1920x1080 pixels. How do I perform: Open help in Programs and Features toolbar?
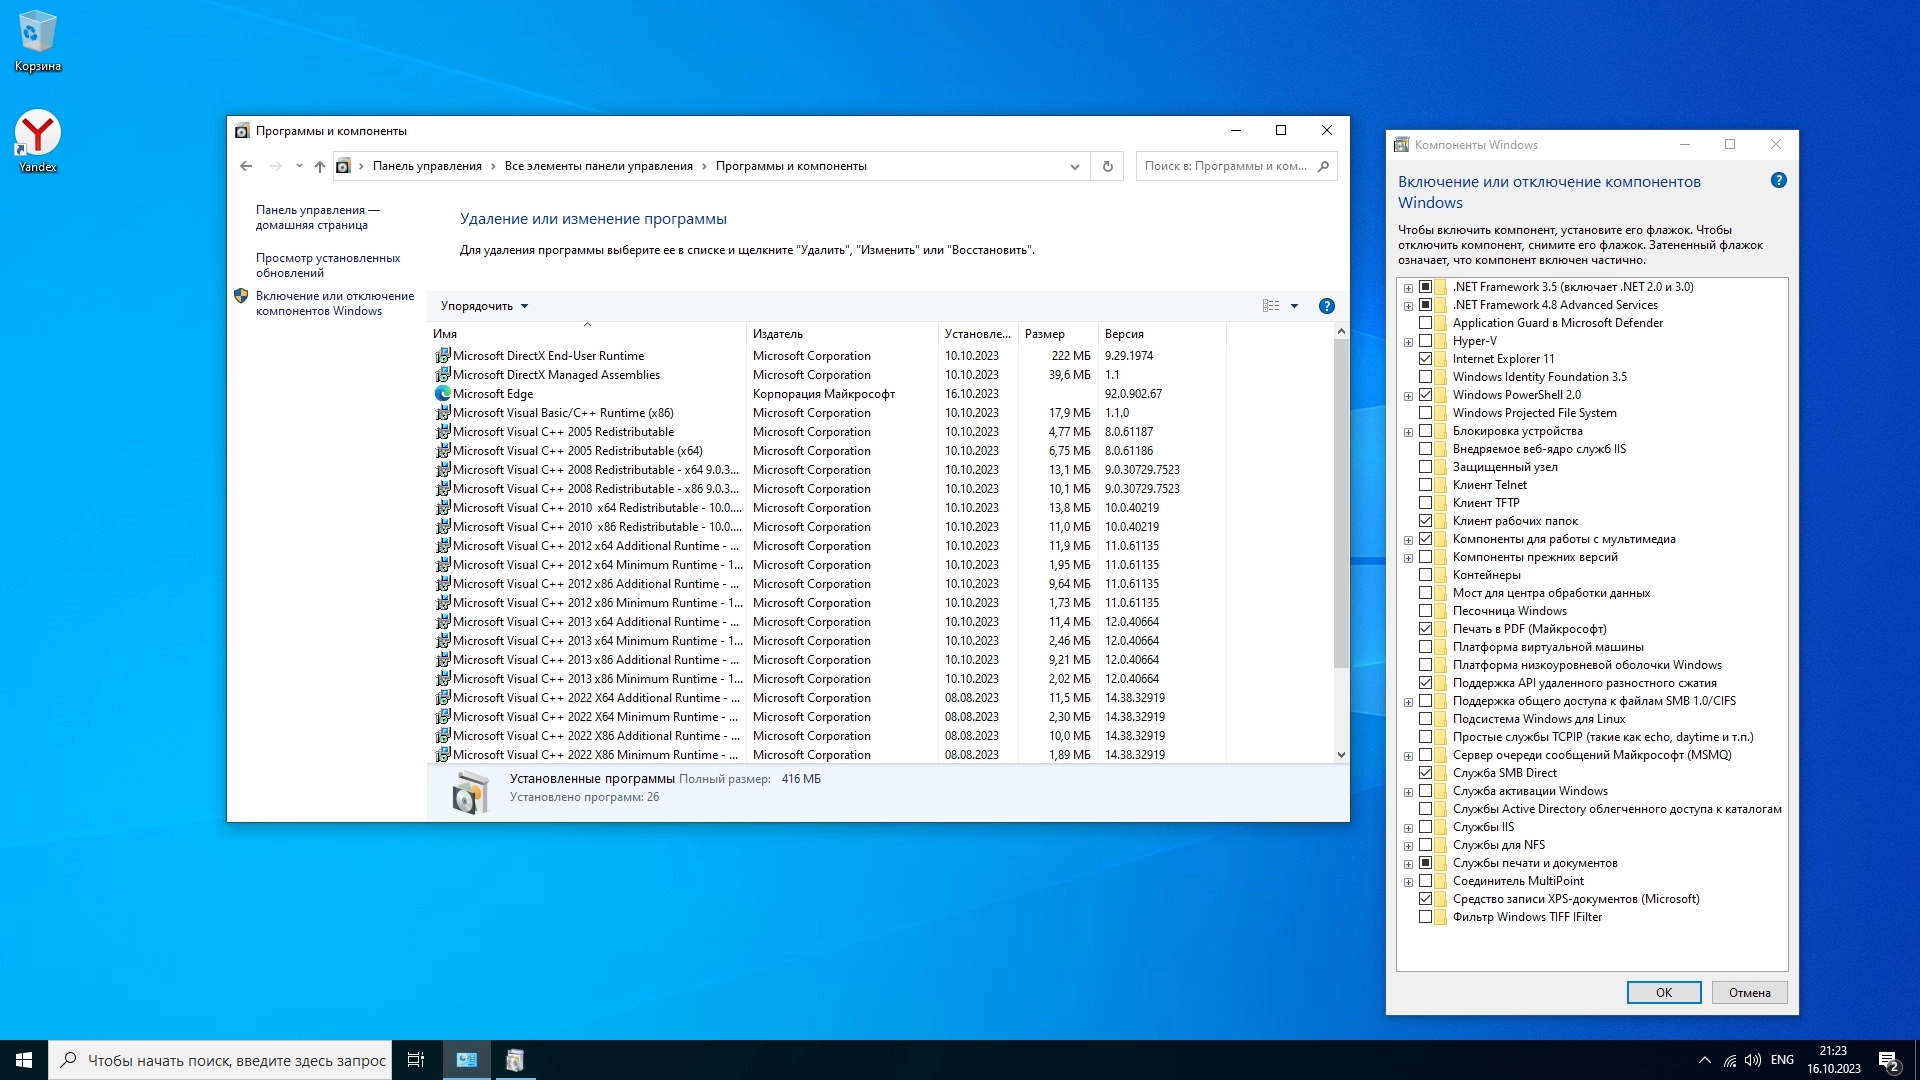click(x=1326, y=306)
